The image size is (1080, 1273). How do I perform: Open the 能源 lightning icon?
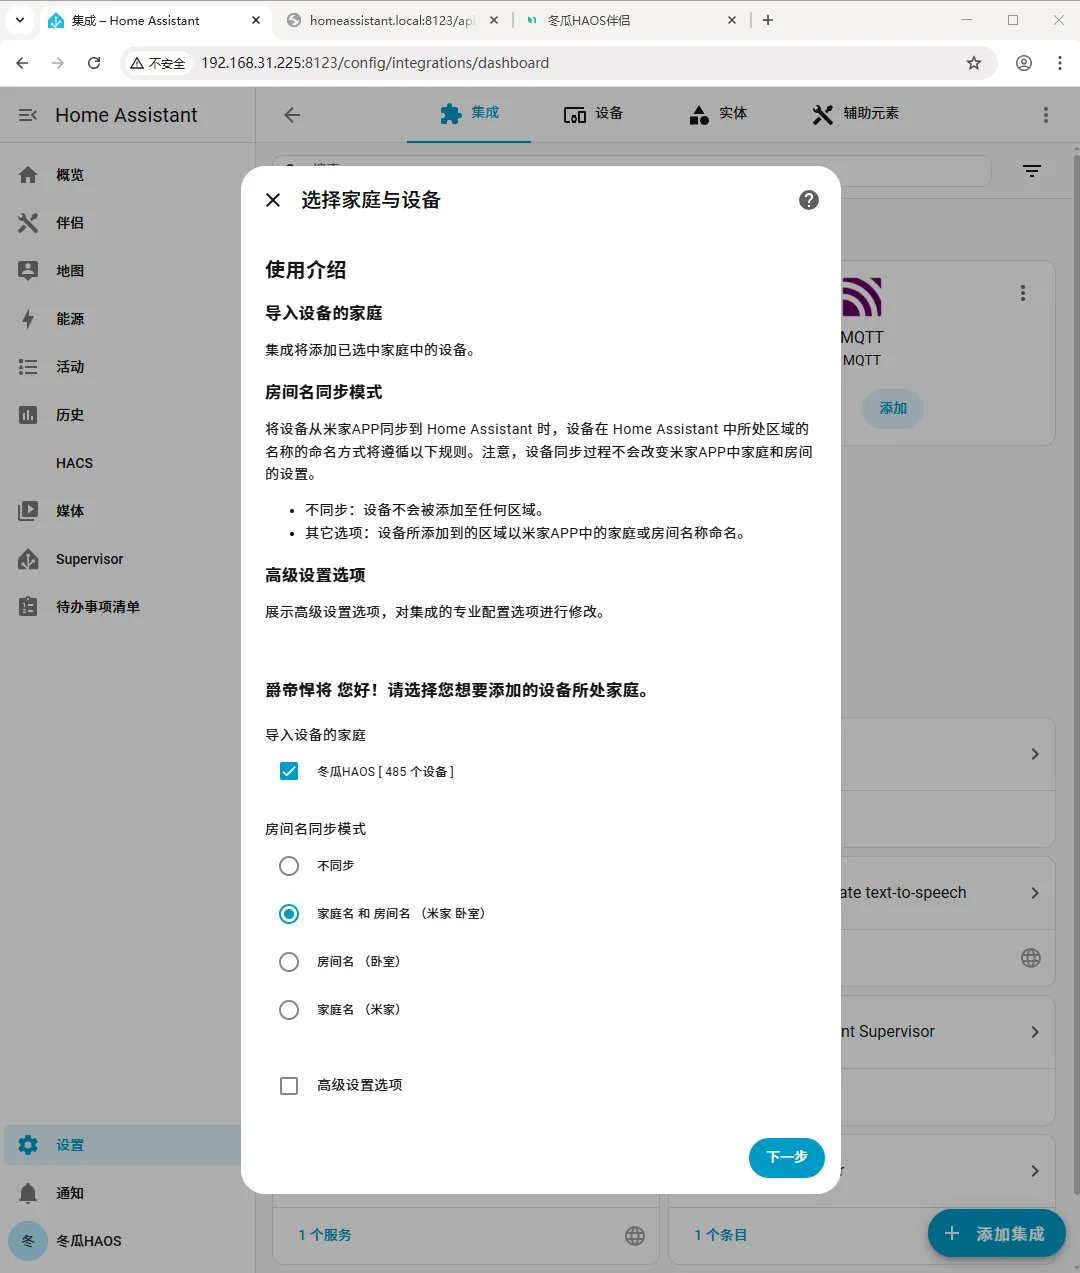(x=28, y=319)
